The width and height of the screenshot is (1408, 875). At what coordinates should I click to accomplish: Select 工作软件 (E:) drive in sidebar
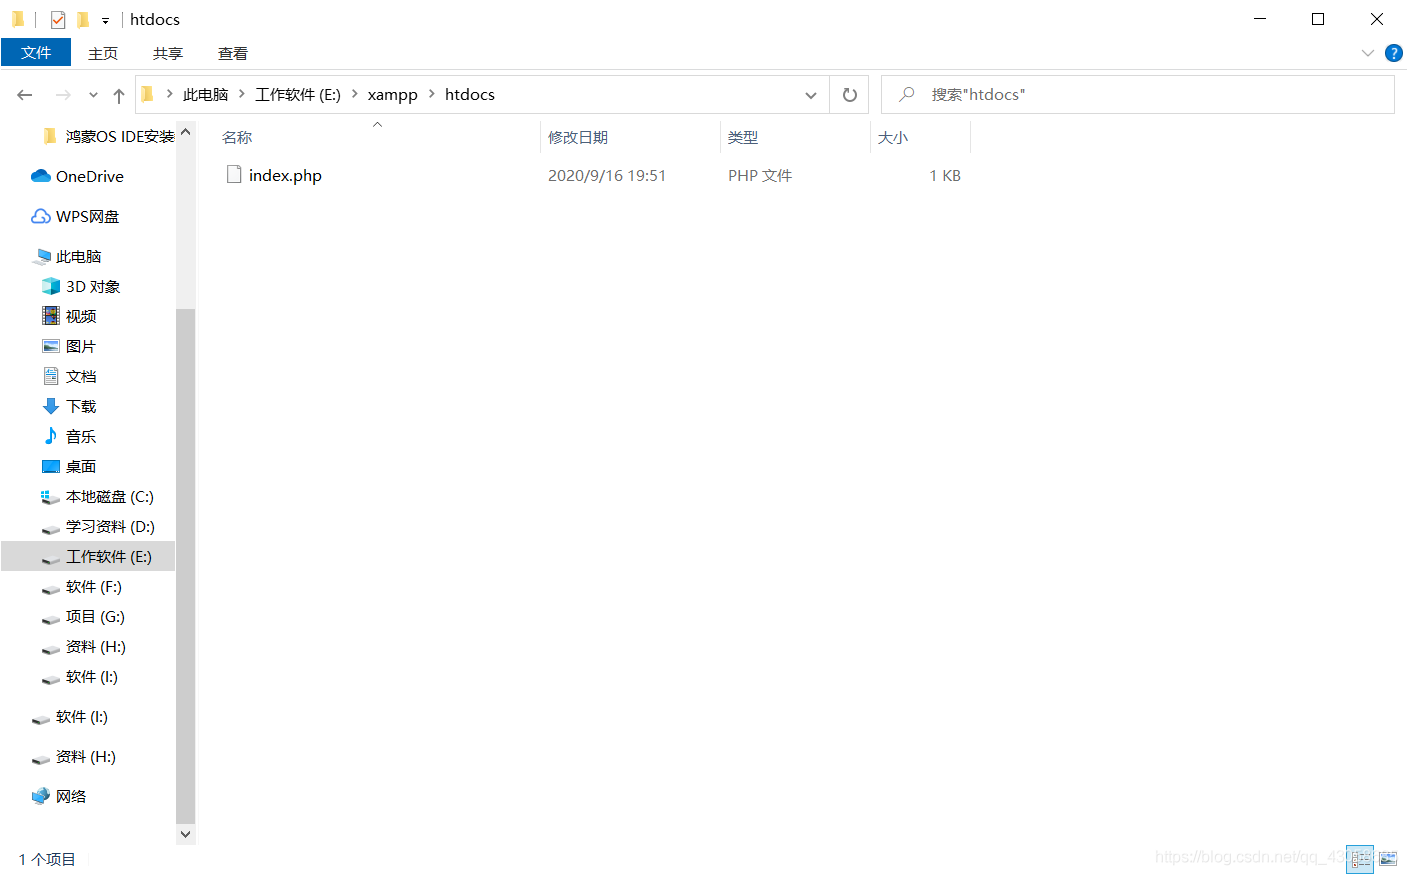(x=88, y=556)
